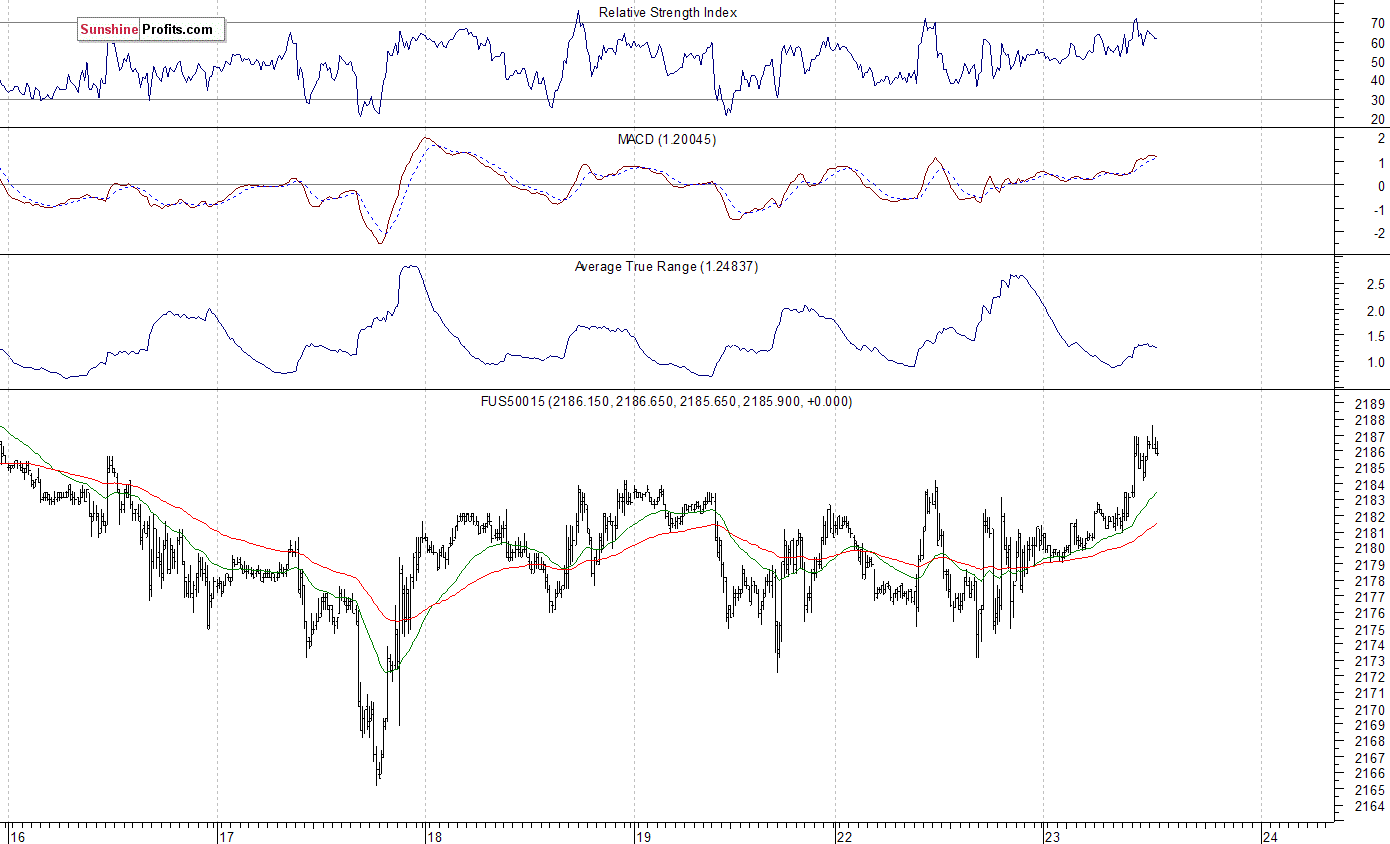The image size is (1390, 844).
Task: Click price level 2166 on axis
Action: point(1369,773)
